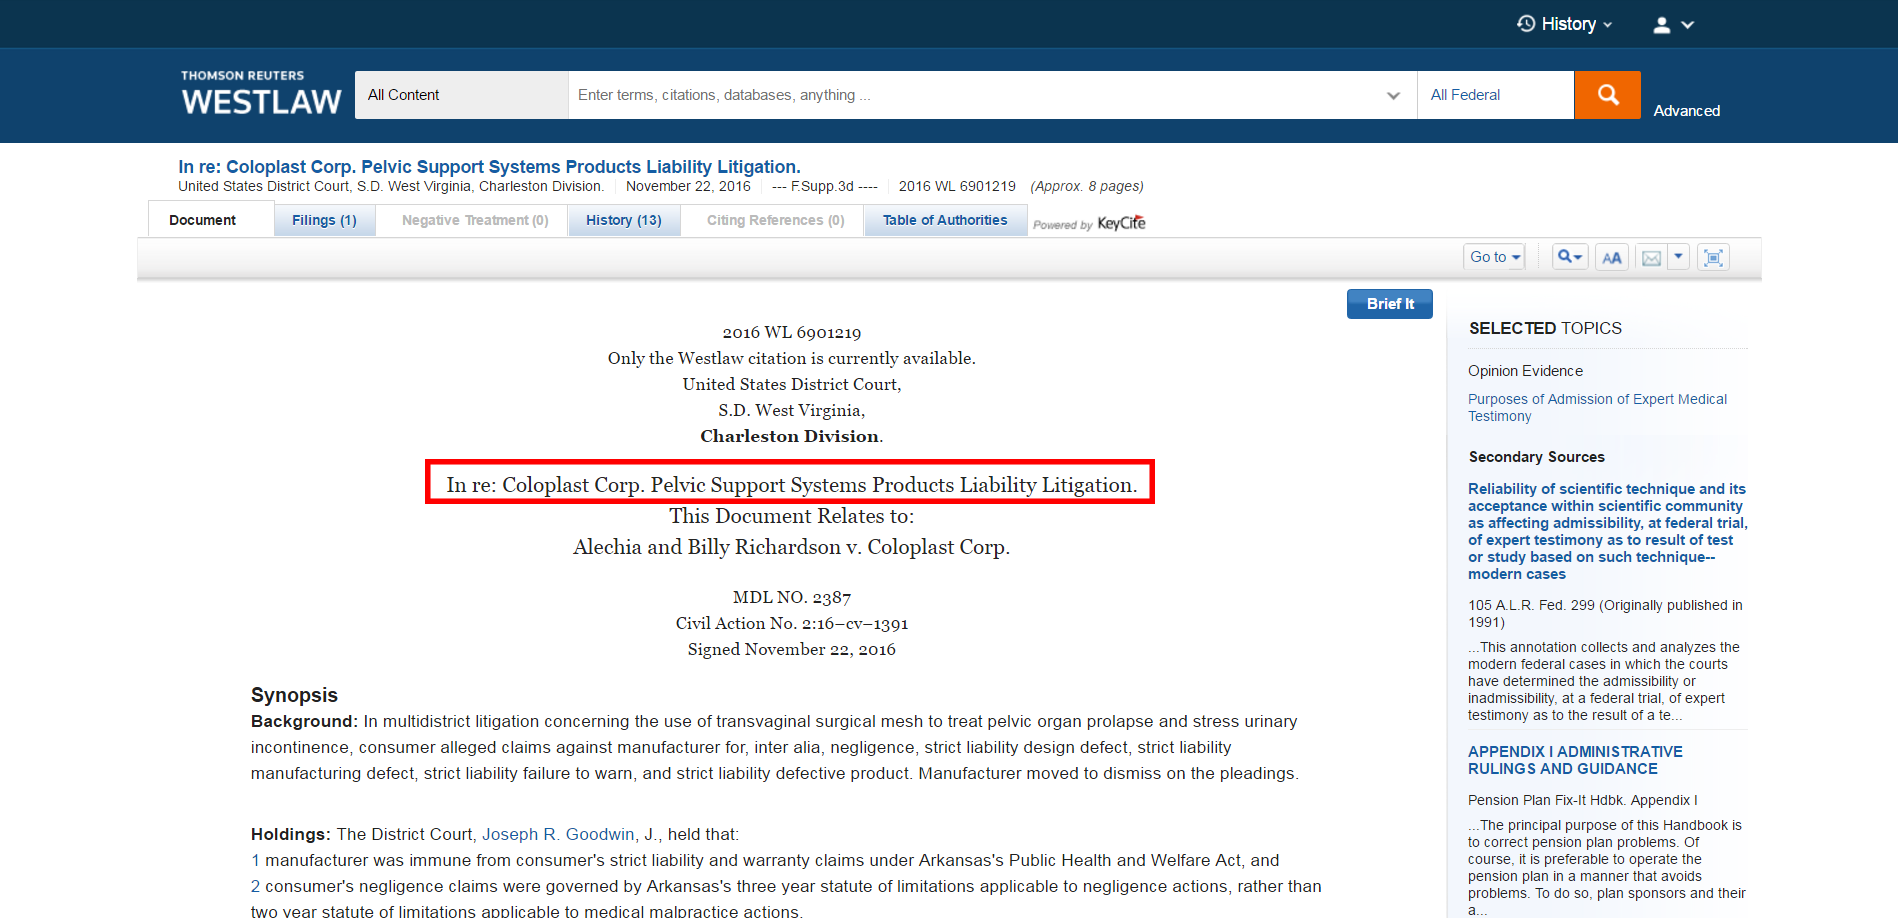
Task: Click the KeyCite logo
Action: 1121,223
